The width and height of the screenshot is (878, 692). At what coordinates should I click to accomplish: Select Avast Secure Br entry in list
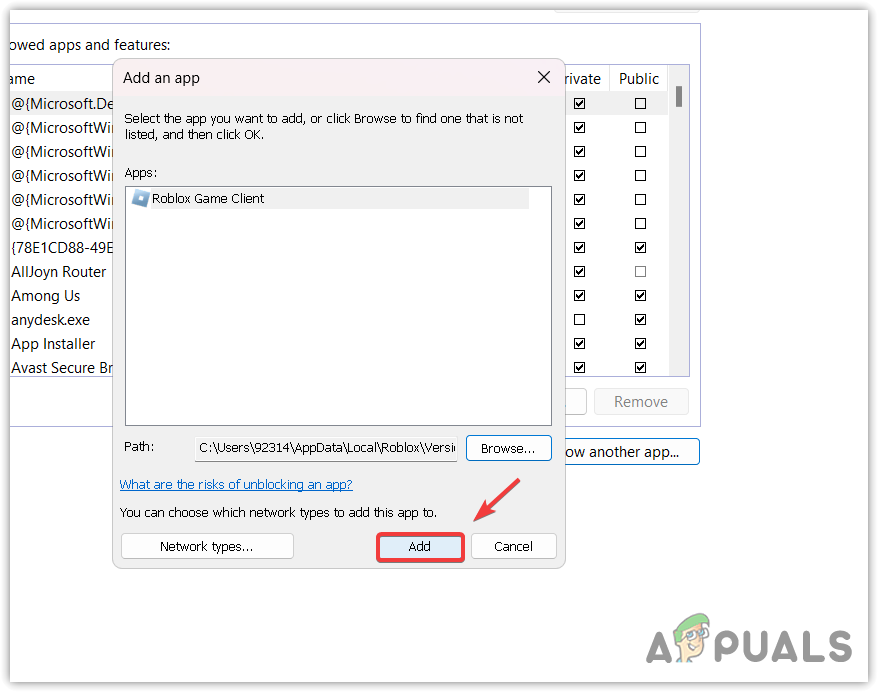click(x=62, y=368)
